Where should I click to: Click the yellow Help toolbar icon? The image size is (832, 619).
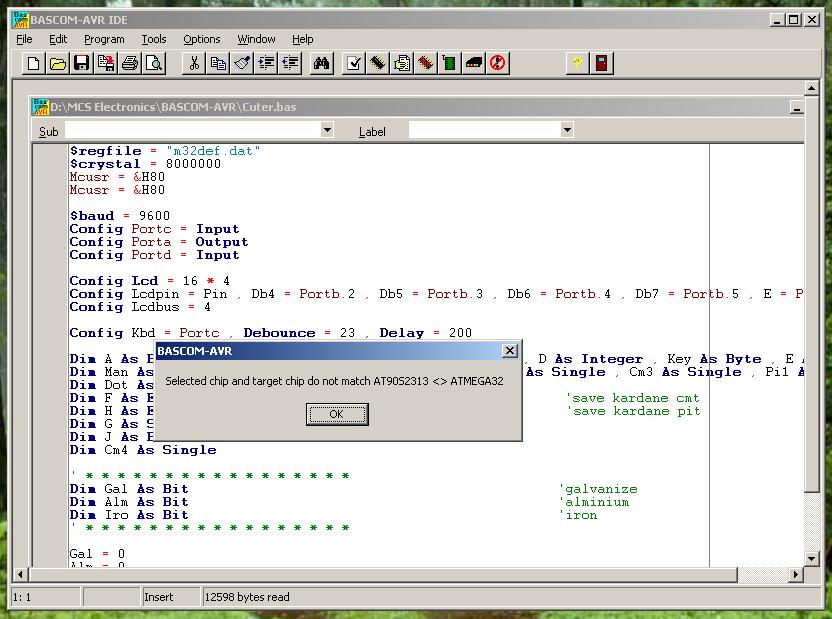click(x=577, y=64)
